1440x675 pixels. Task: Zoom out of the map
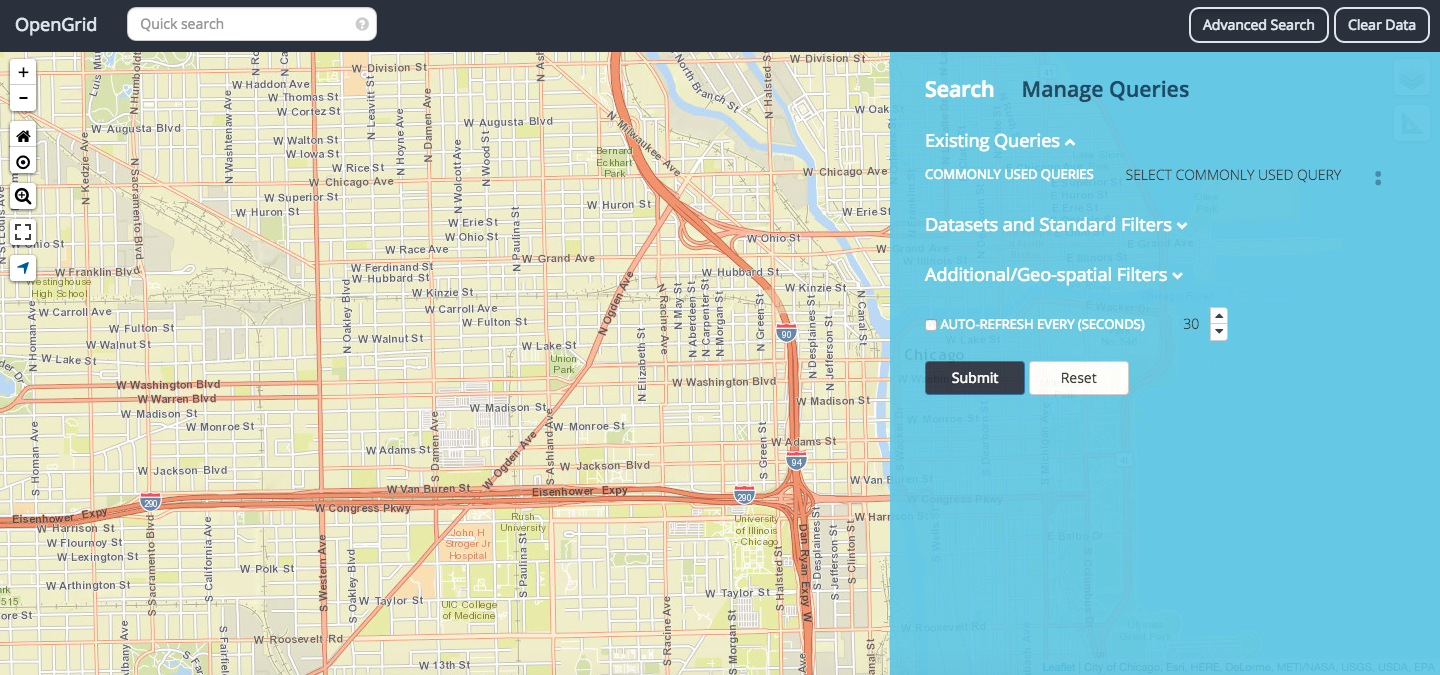point(23,98)
